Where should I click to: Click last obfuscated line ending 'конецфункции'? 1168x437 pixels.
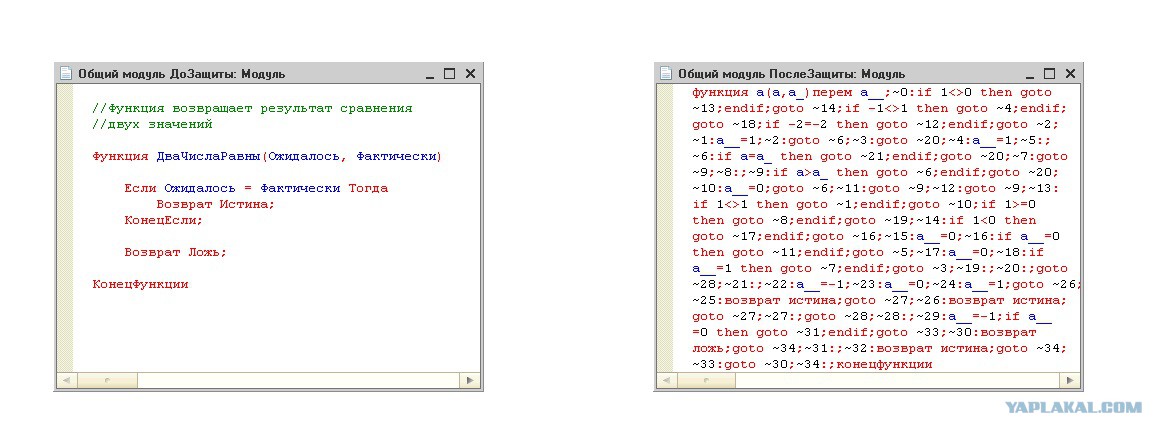(x=812, y=365)
